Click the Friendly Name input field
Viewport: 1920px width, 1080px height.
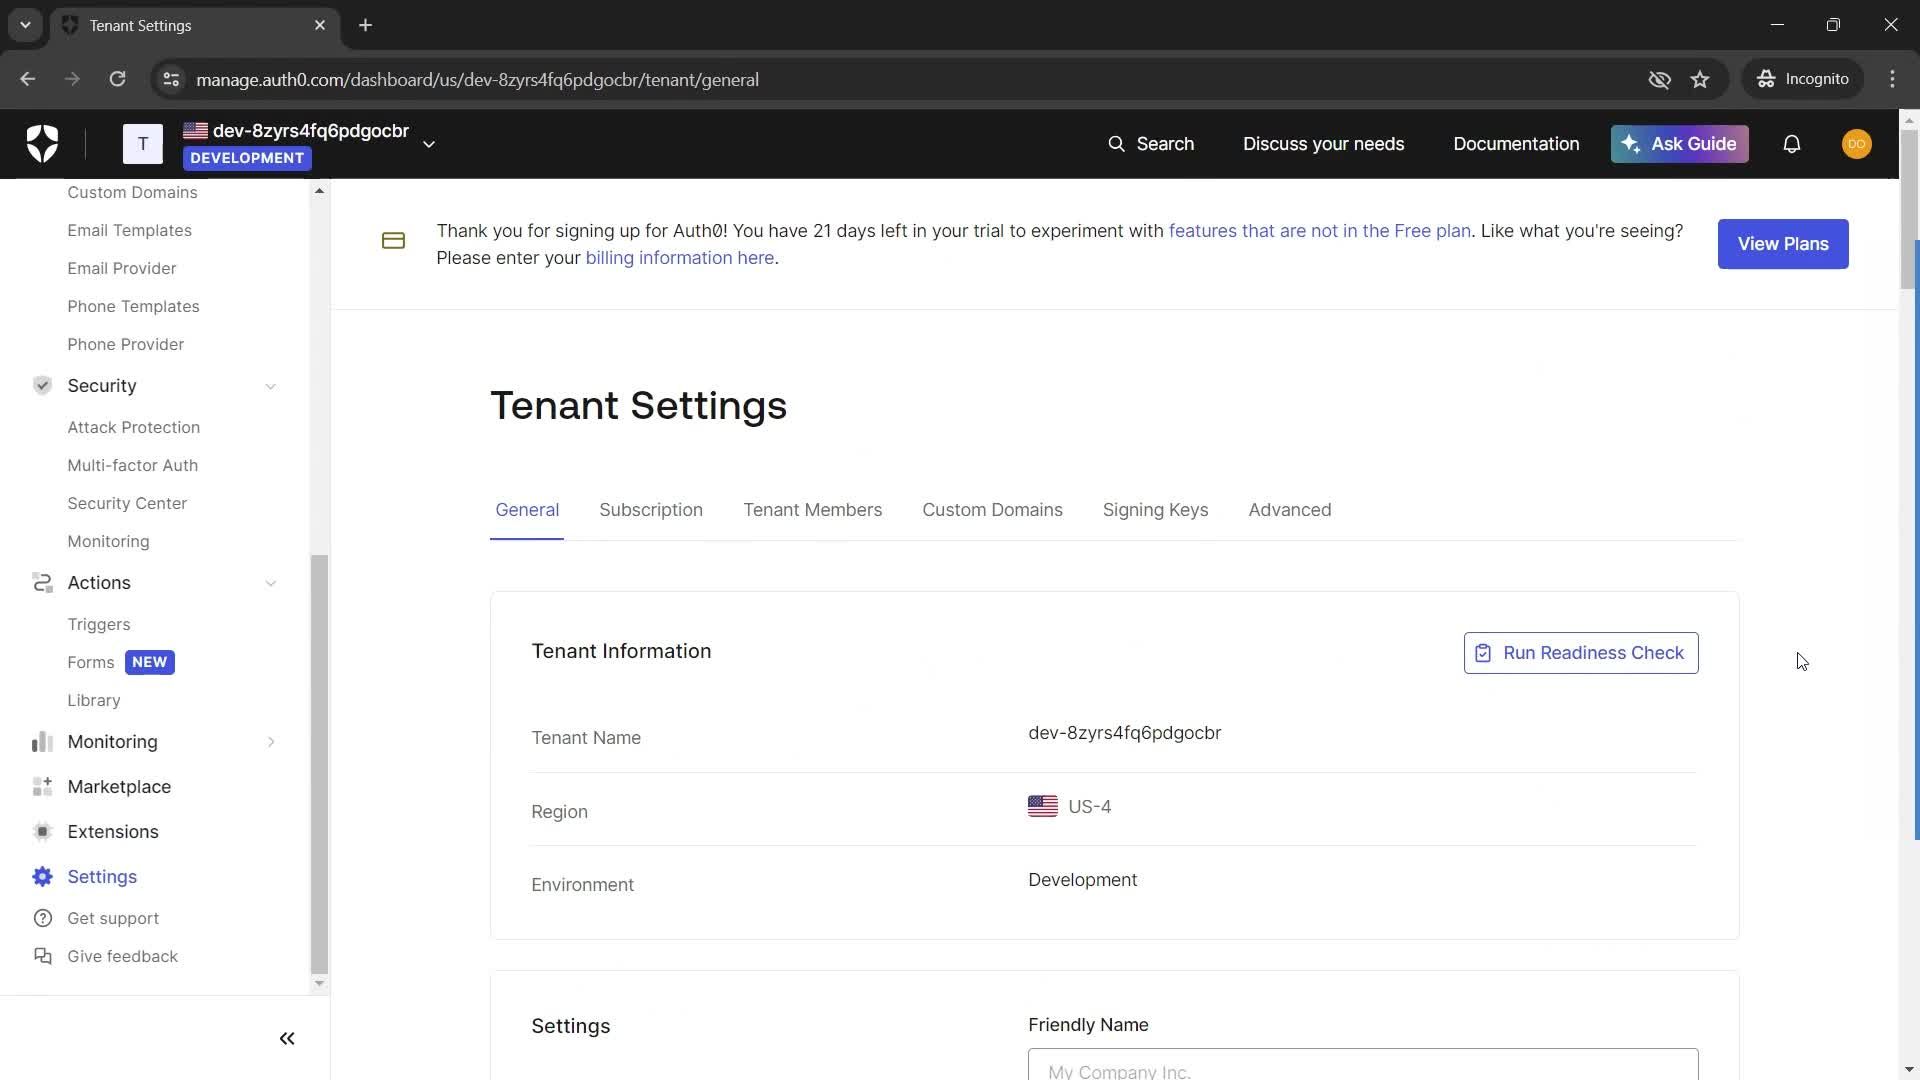pos(1363,1065)
